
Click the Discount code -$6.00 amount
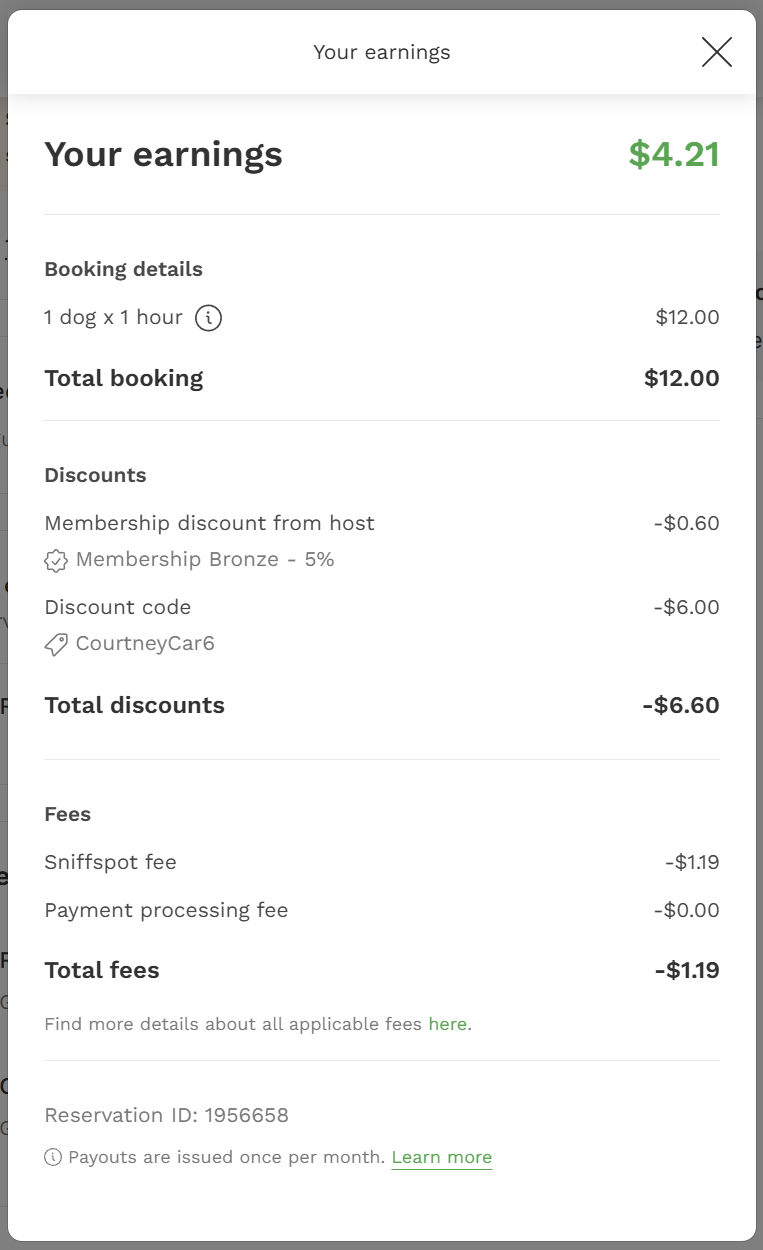point(686,607)
